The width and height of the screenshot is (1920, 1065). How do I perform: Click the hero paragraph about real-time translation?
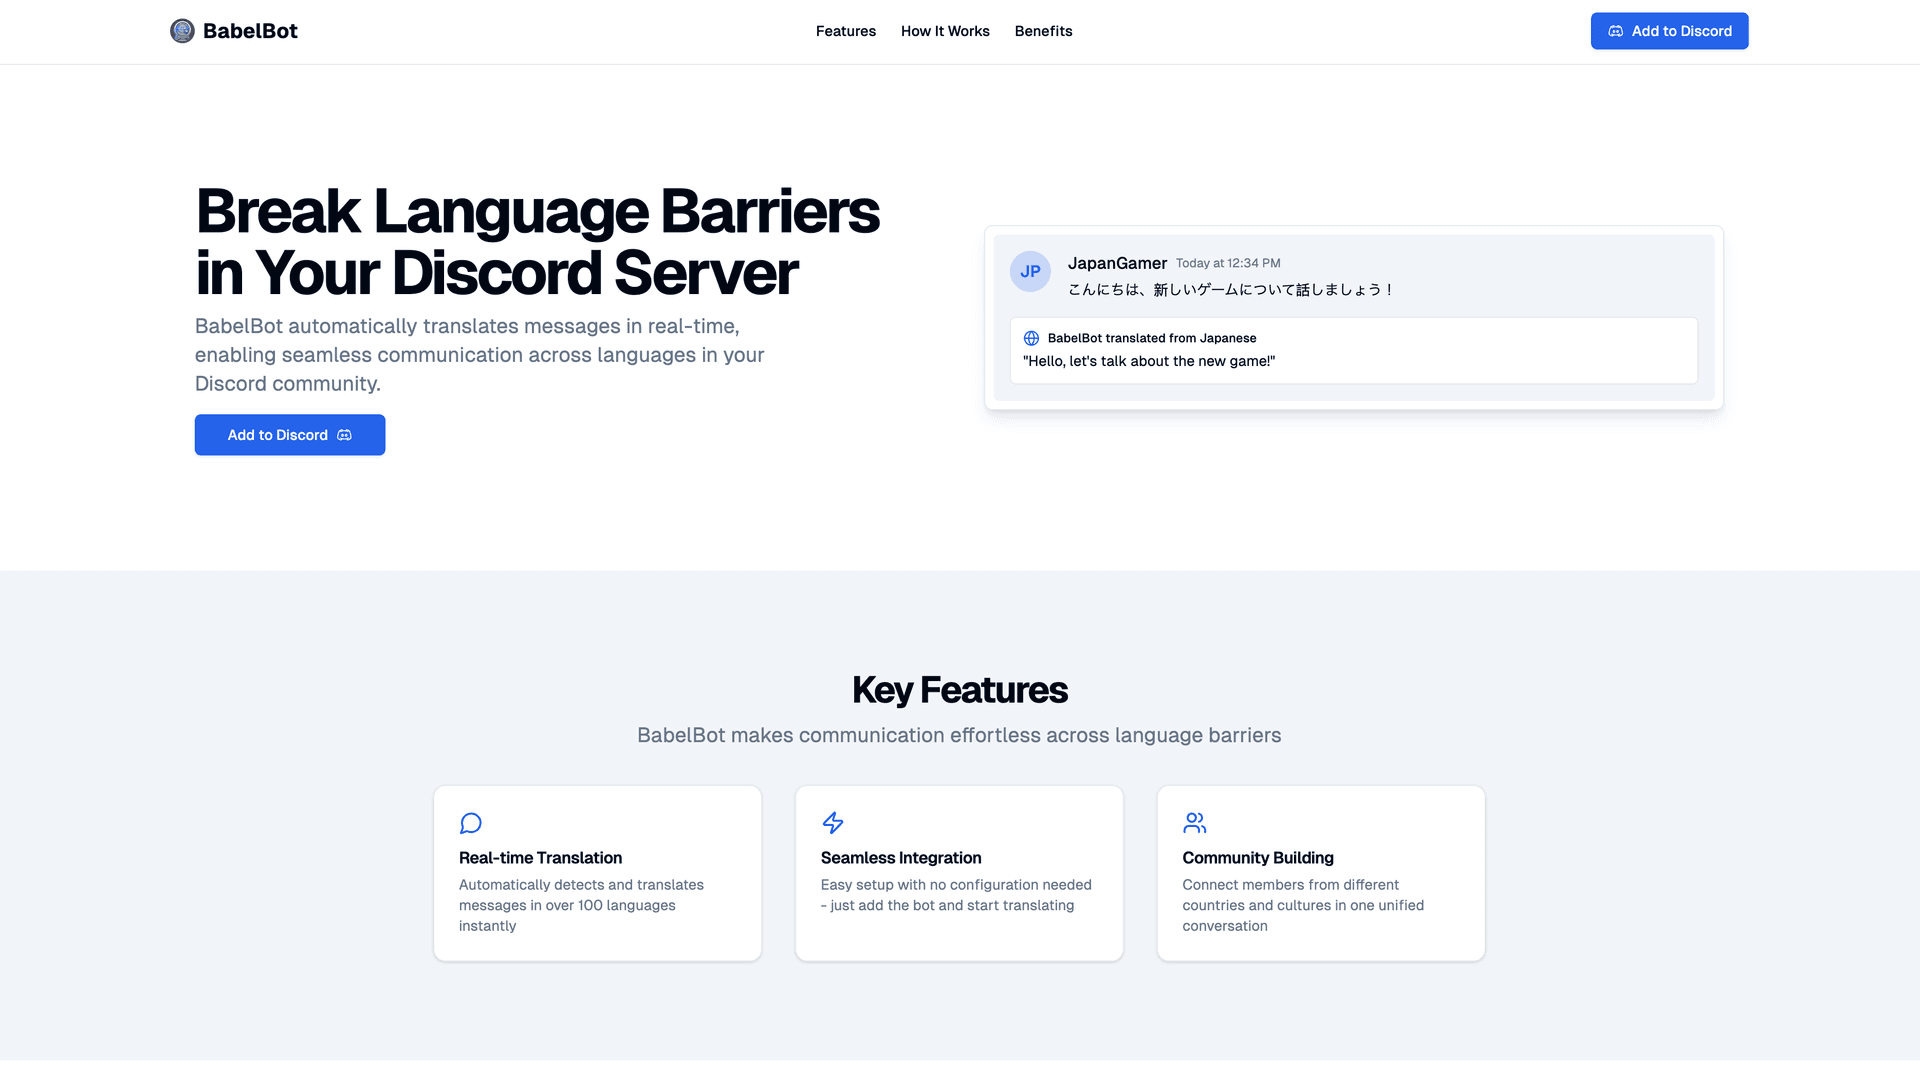(x=480, y=355)
